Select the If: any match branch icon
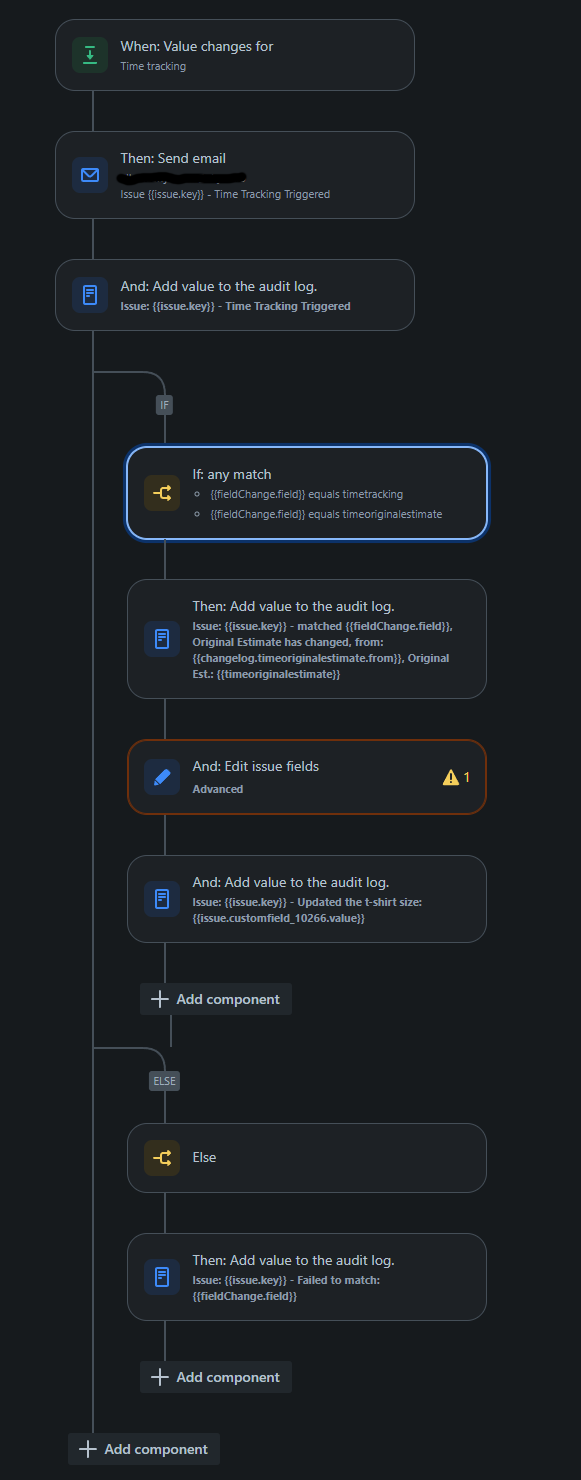The image size is (581, 1480). tap(162, 493)
